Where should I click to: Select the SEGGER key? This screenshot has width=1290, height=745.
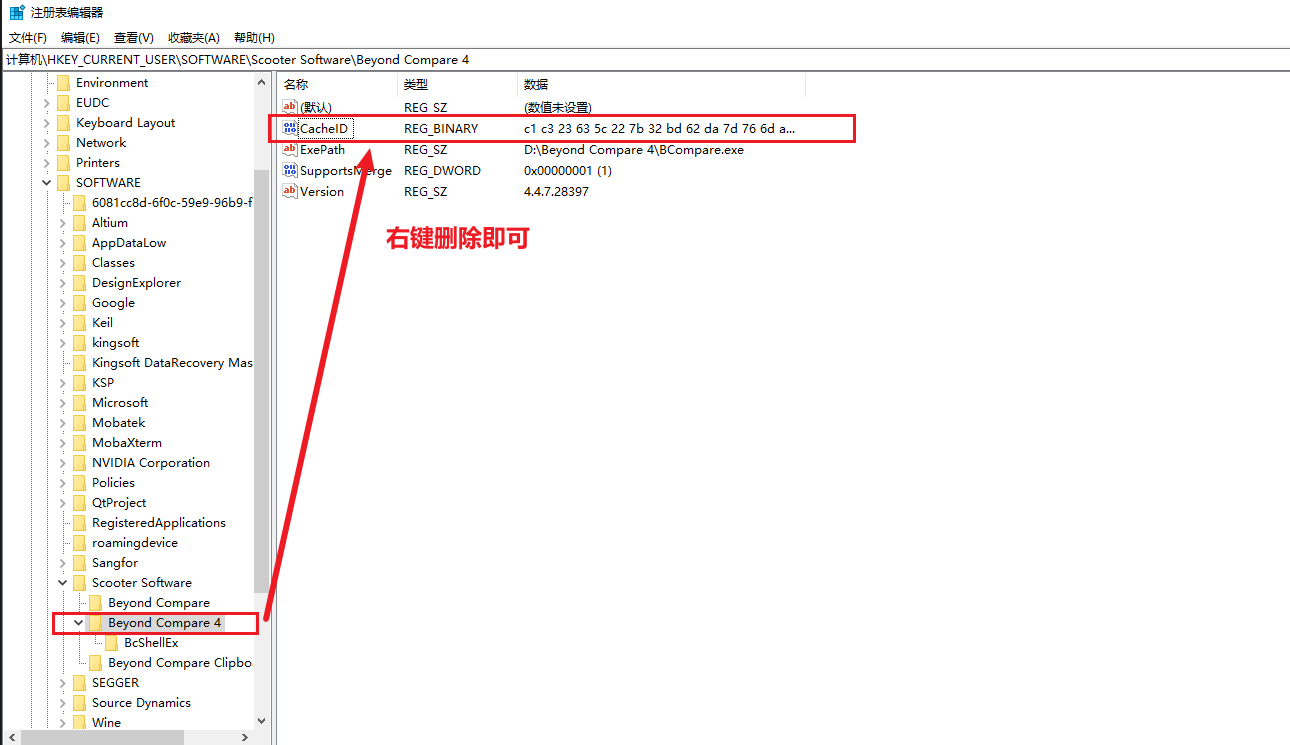116,683
